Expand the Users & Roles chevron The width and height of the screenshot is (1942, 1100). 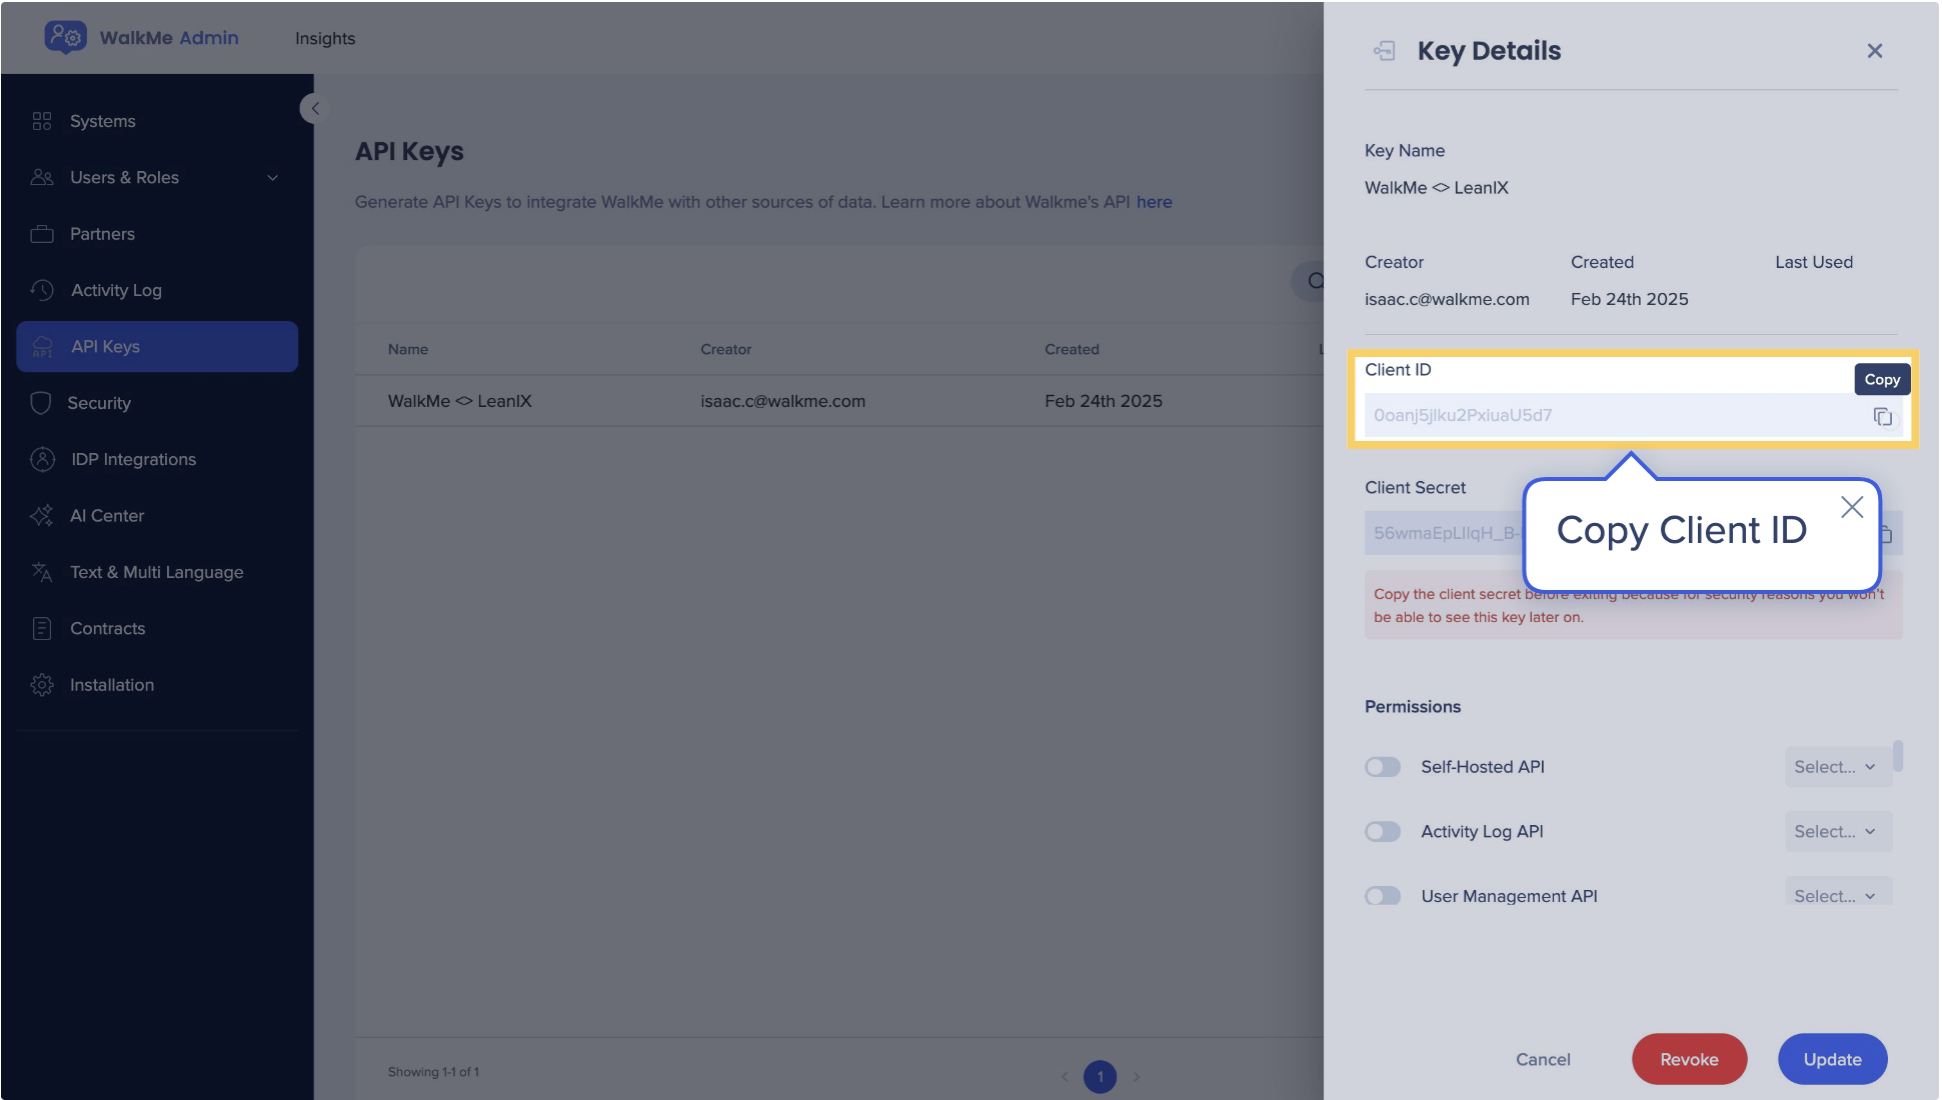tap(272, 178)
